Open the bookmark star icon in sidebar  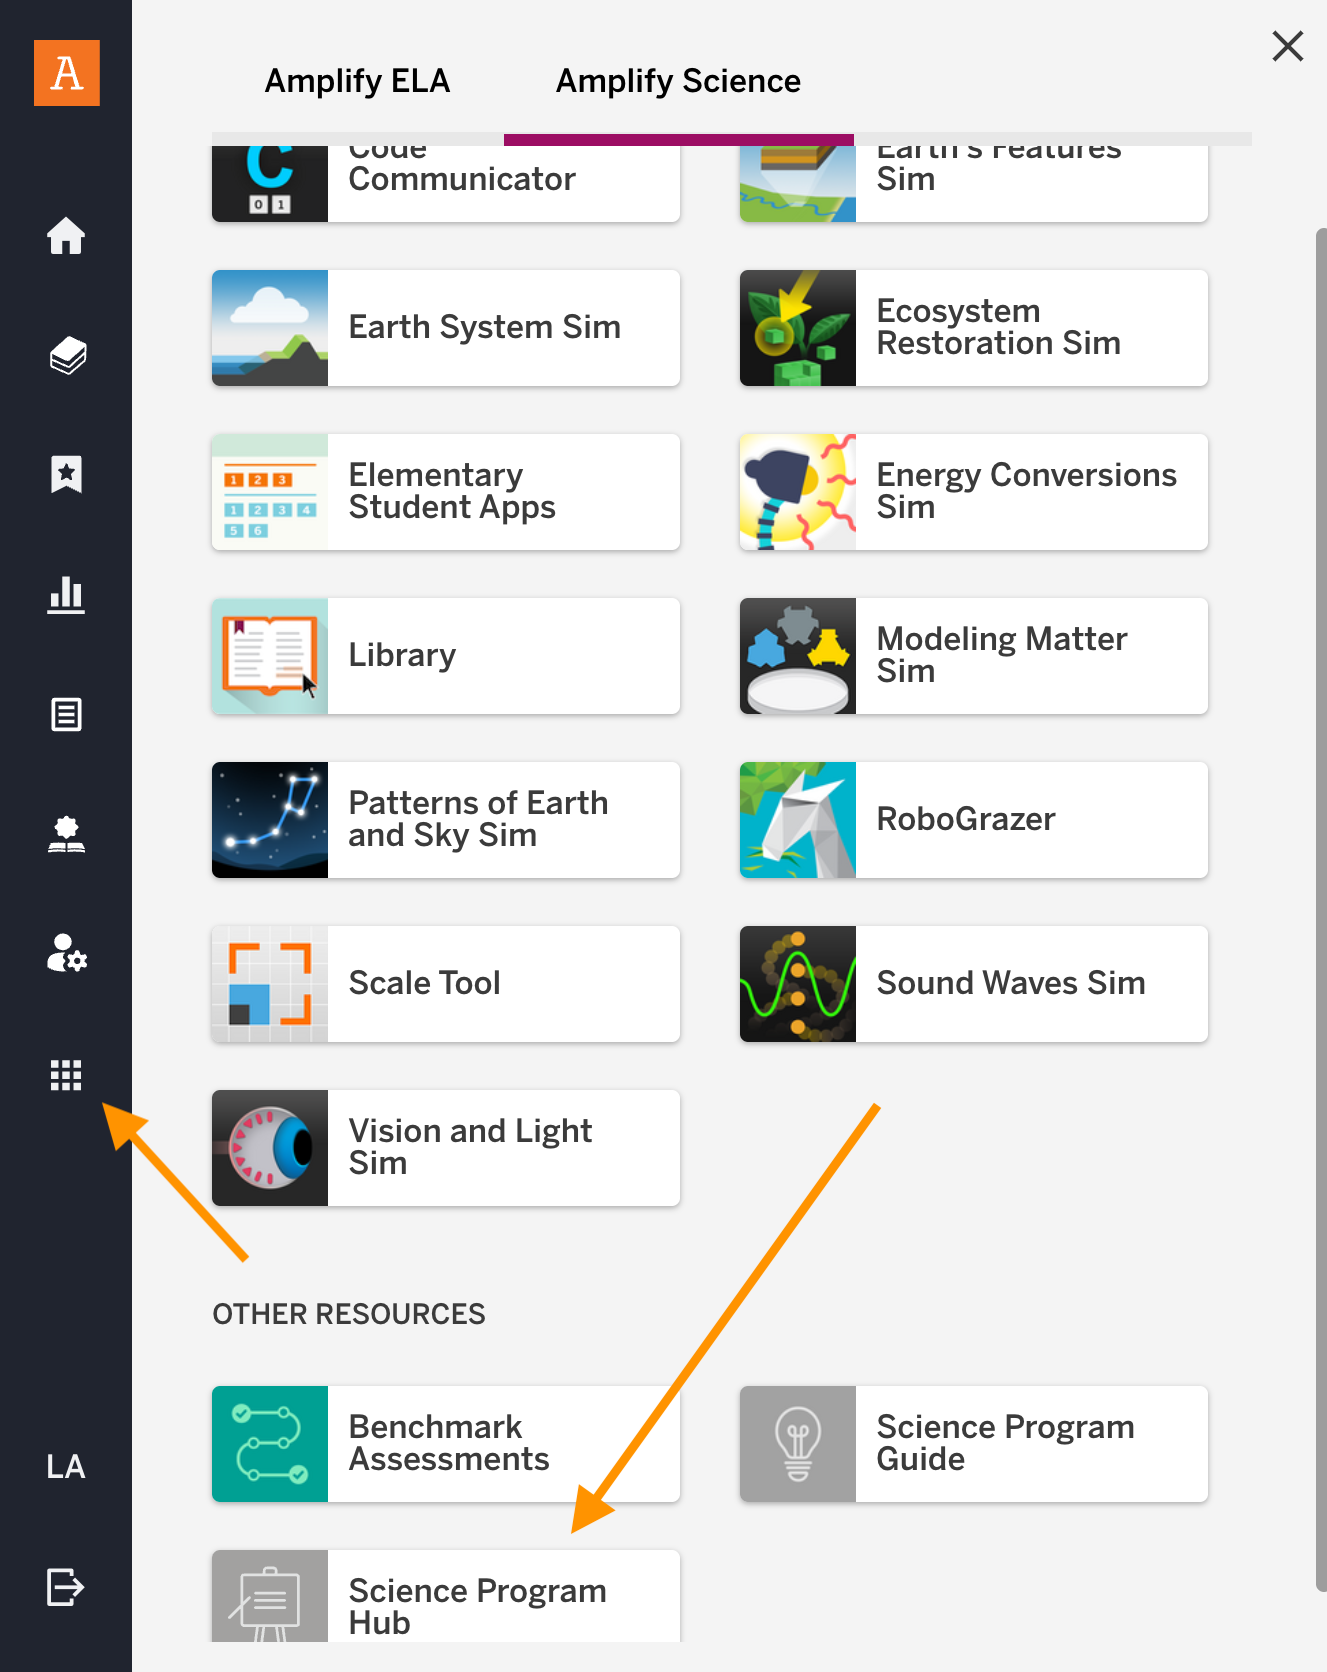click(x=66, y=475)
